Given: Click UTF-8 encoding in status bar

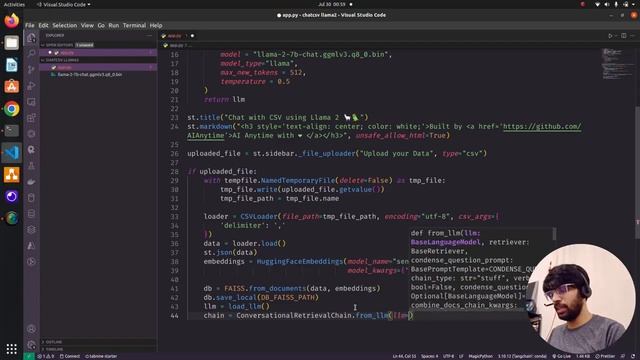Looking at the screenshot, I should [448, 356].
